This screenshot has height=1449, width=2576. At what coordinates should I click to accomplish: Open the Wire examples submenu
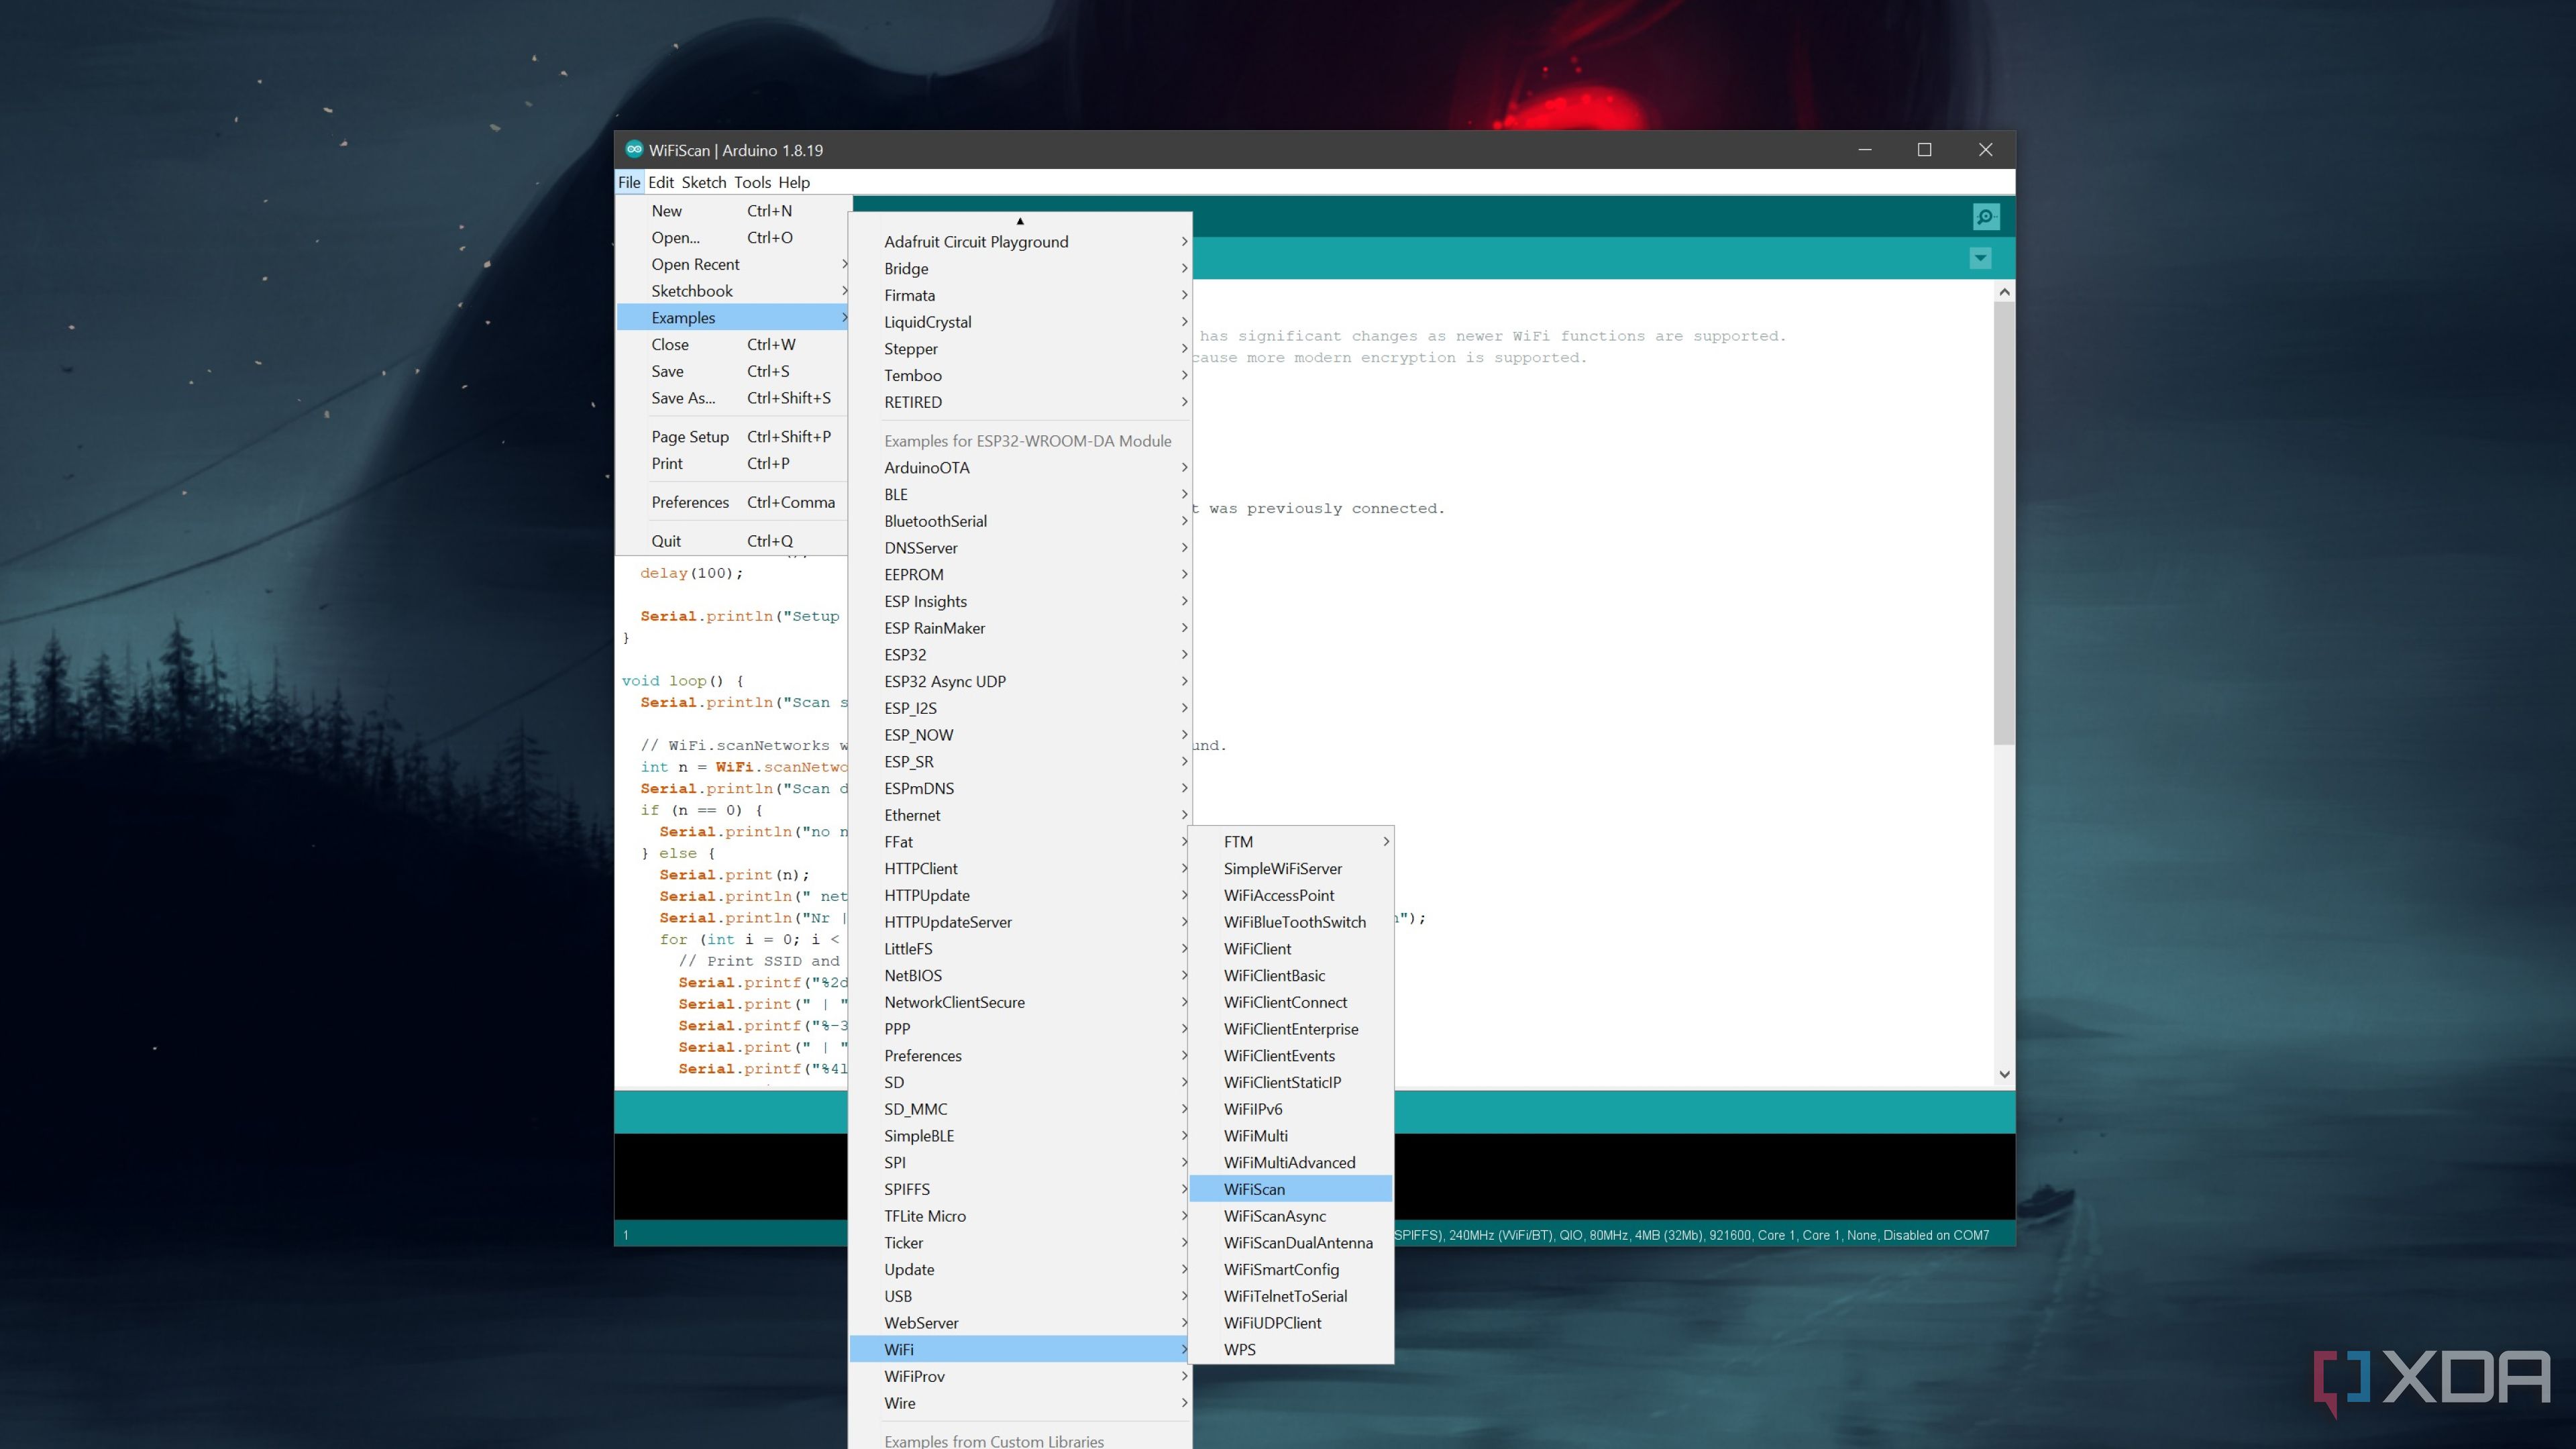coord(1020,1403)
